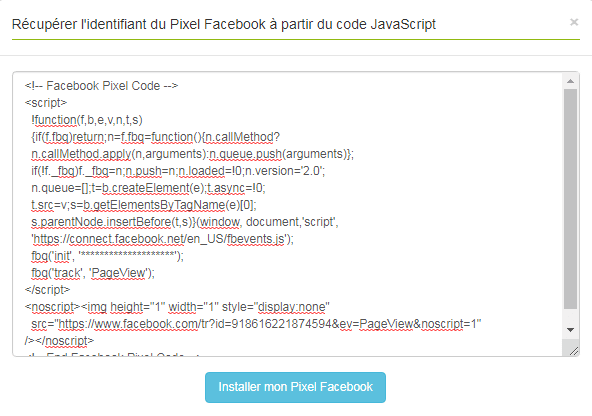Screen dimensions: 592x416
Task: Click the connect.facebook.net fbevents.js URL
Action: tap(162, 239)
